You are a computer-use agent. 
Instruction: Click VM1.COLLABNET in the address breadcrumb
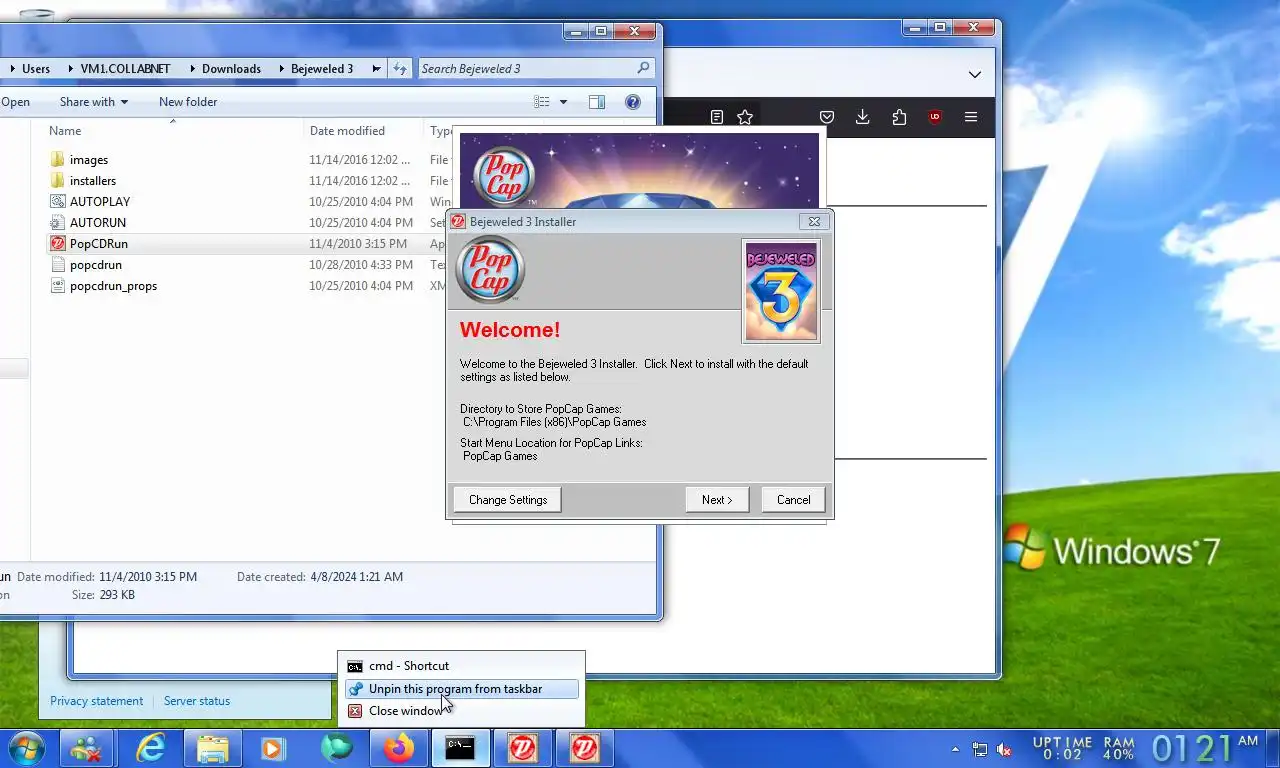(x=126, y=69)
